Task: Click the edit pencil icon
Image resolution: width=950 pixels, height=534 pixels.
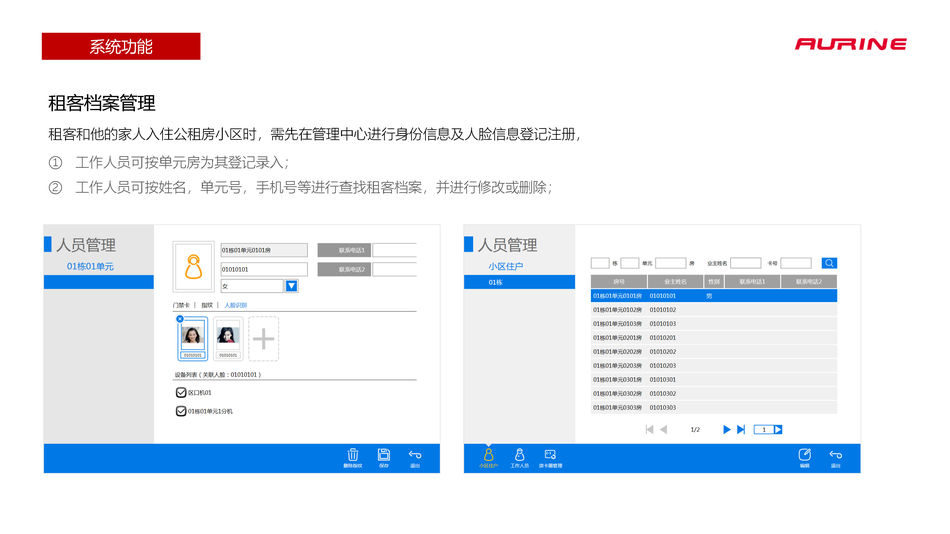Action: [804, 455]
